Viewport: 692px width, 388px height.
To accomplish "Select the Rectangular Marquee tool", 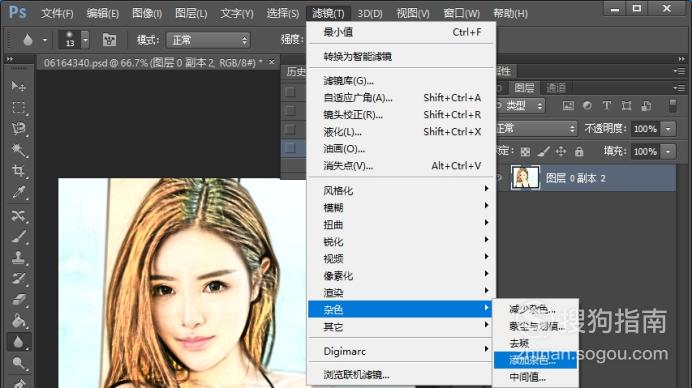I will tap(18, 107).
